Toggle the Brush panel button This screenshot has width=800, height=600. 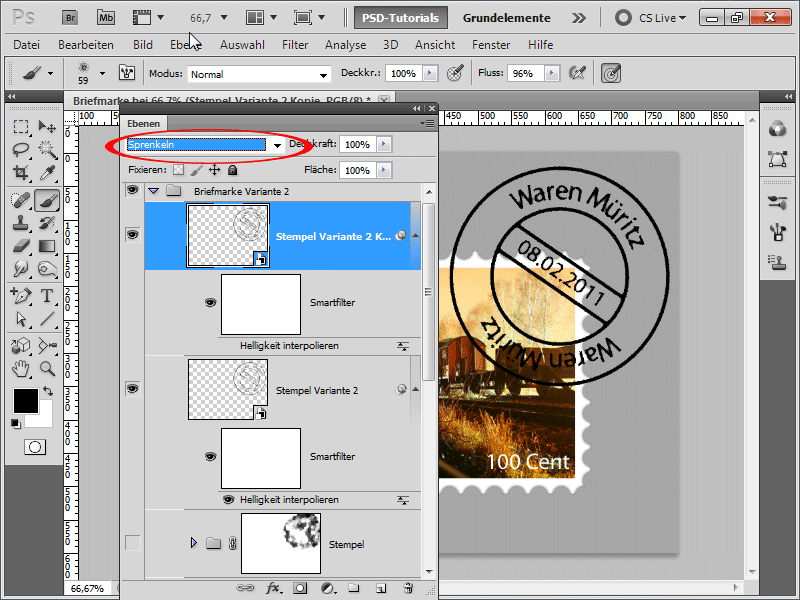(127, 73)
